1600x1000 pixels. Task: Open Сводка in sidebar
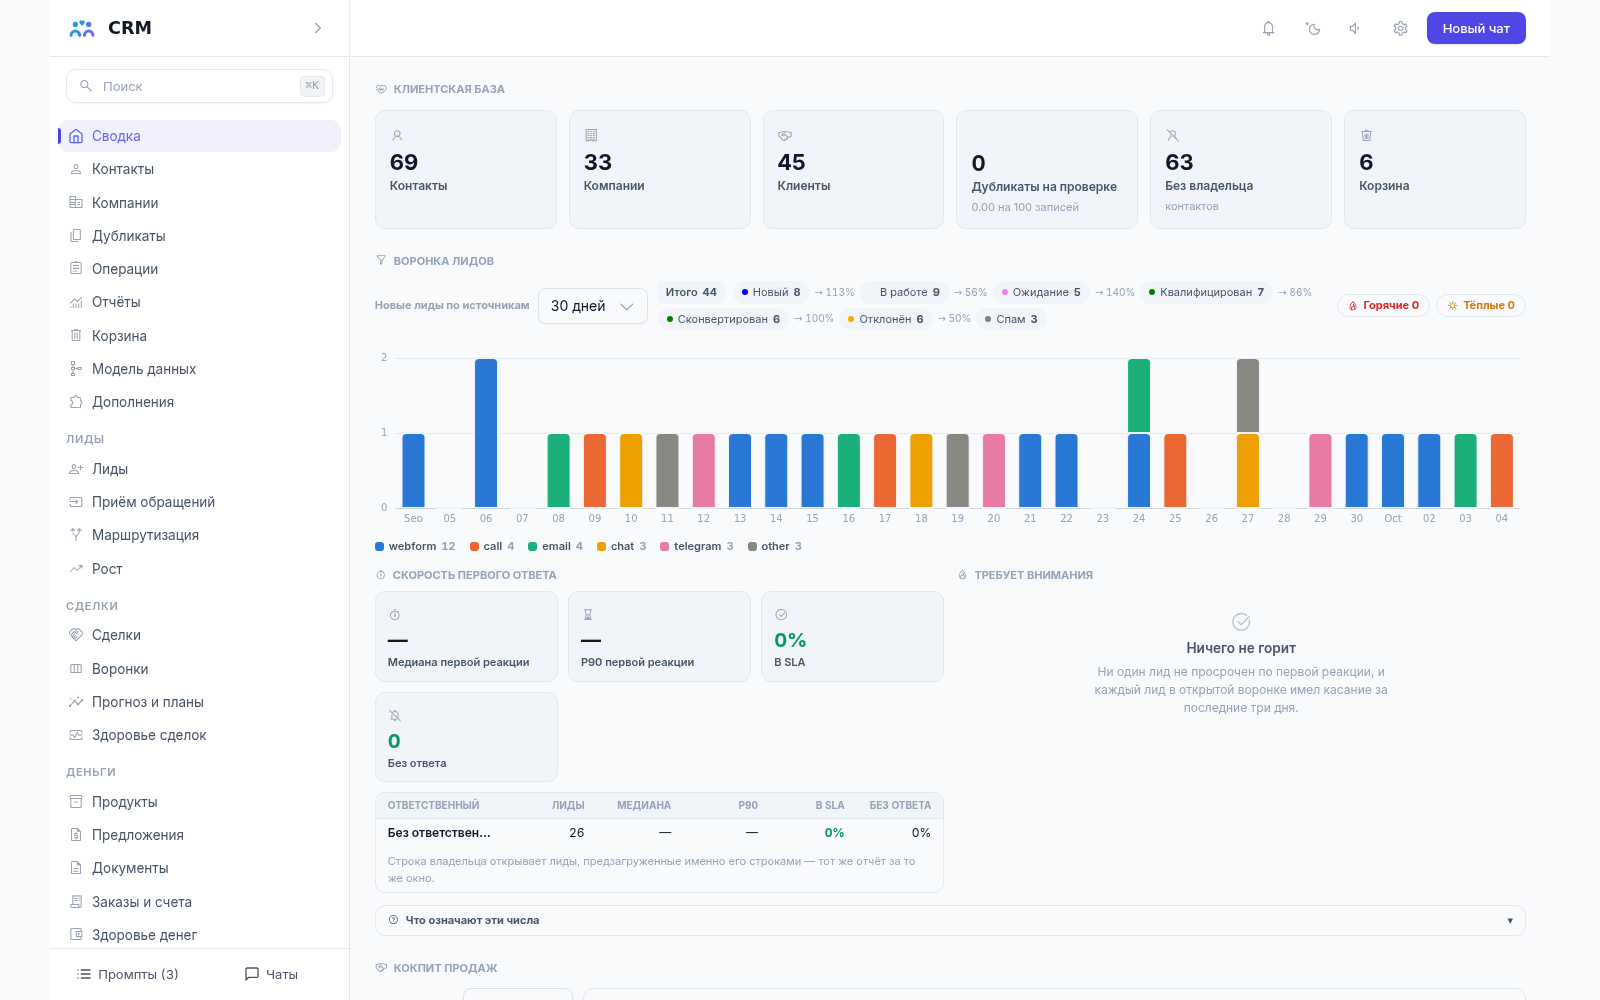(x=199, y=136)
